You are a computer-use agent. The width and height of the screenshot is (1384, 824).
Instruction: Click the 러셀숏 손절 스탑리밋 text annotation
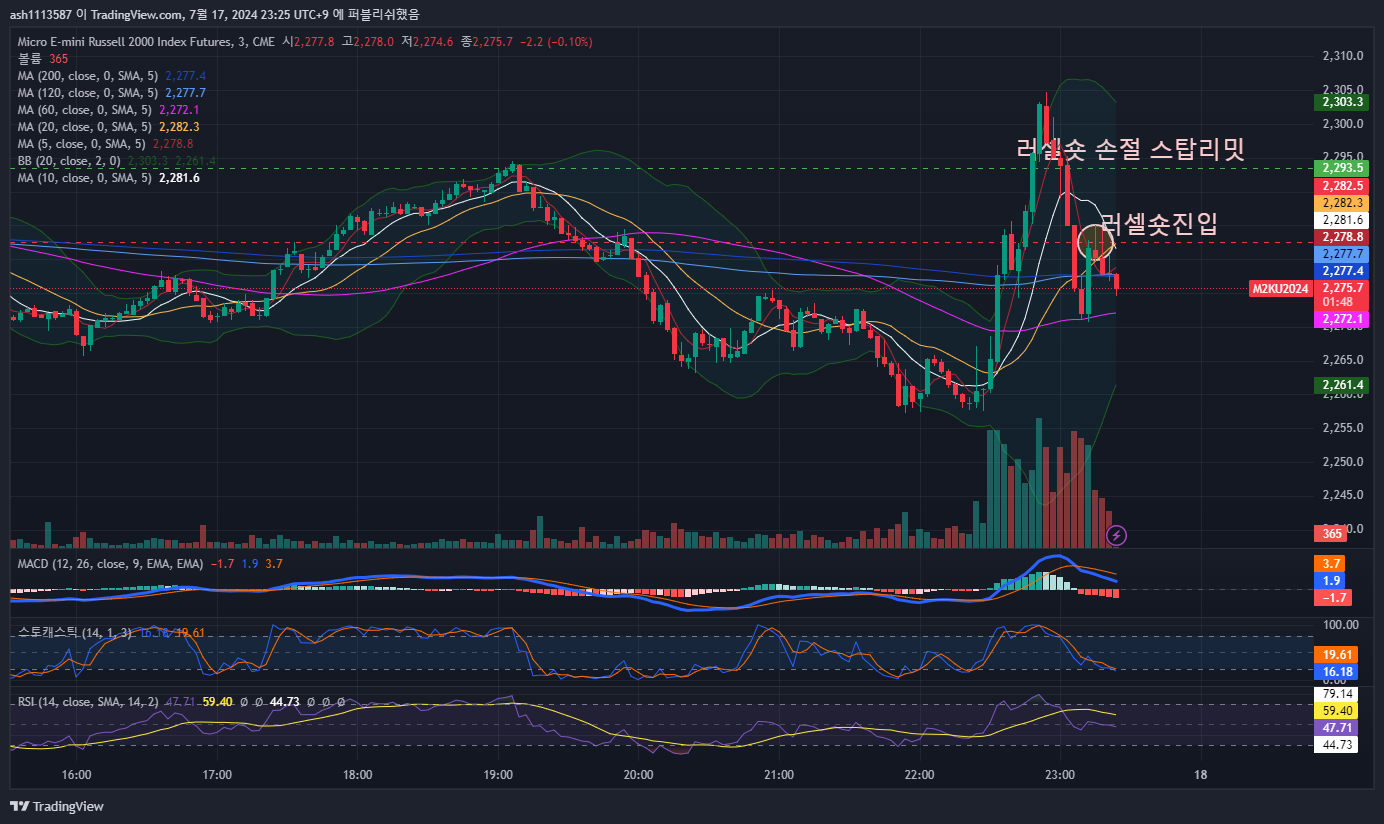[x=1130, y=149]
